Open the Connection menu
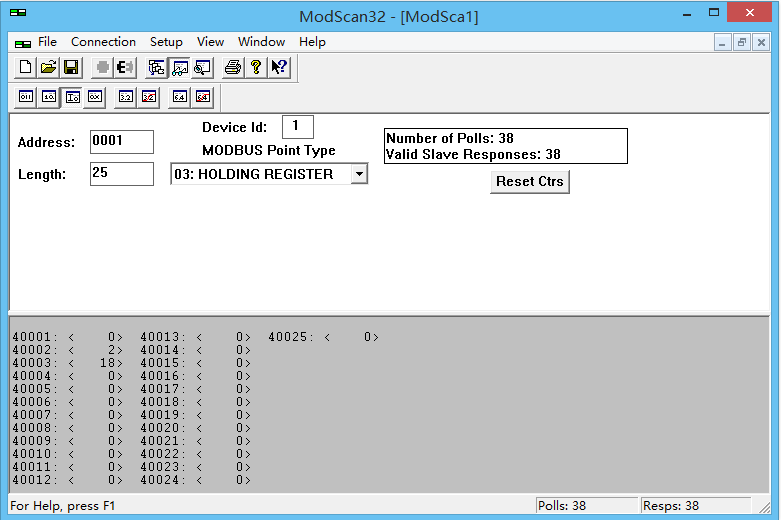The image size is (781, 520). [103, 42]
